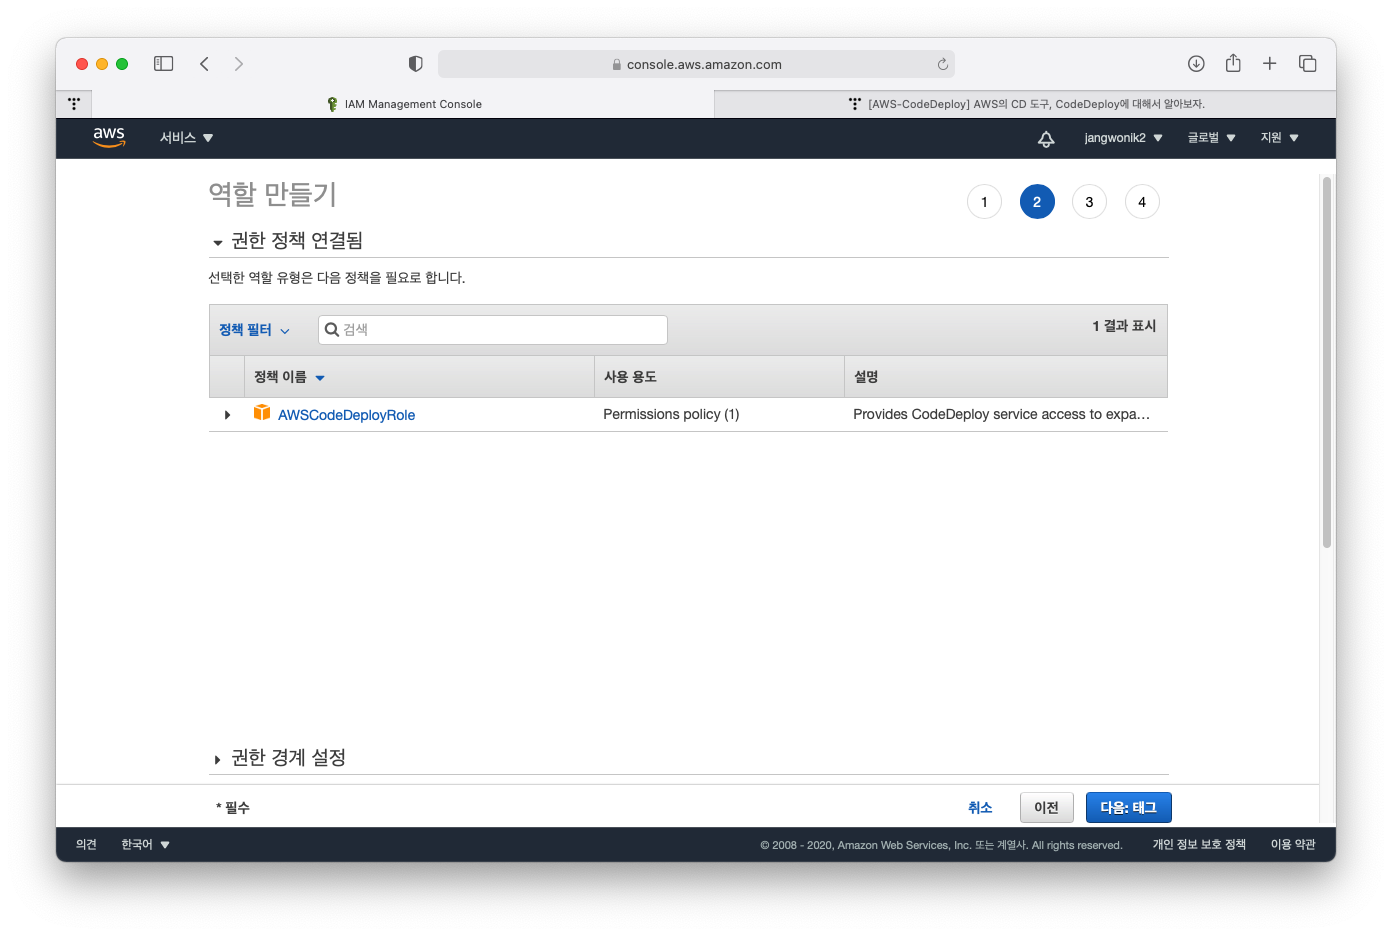Click the 의견 feedback link in the footer
Viewport: 1392px width, 936px height.
[x=86, y=845]
